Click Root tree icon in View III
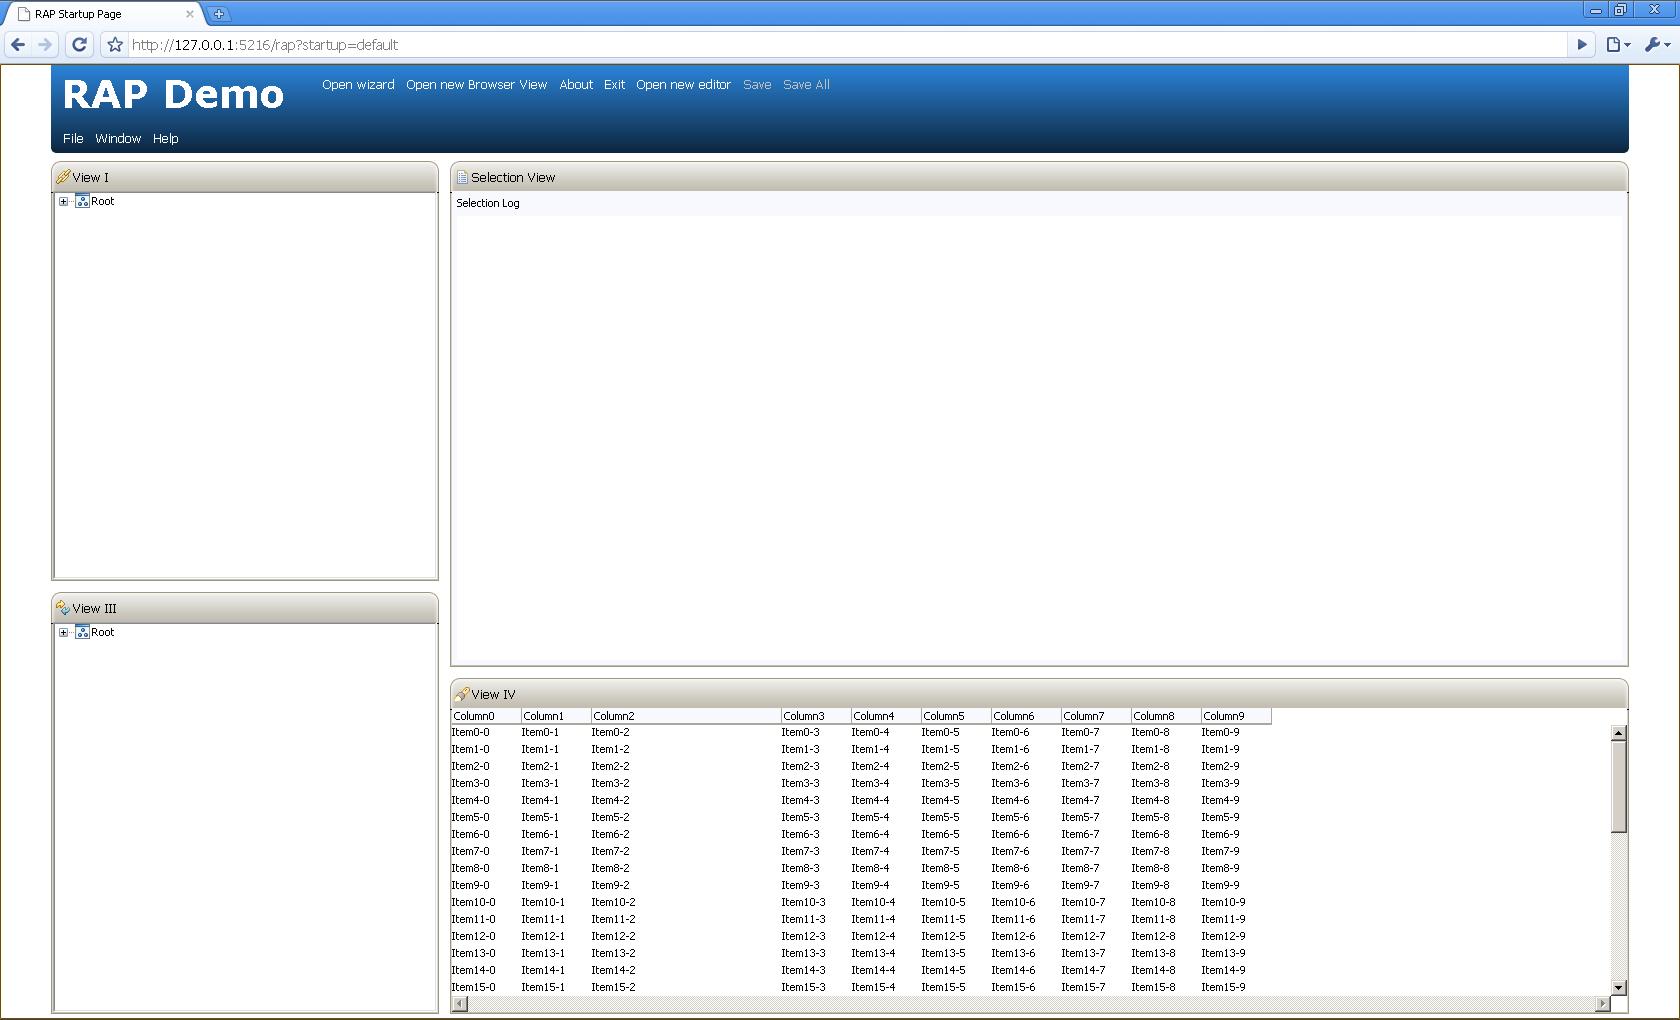The width and height of the screenshot is (1680, 1020). coord(82,632)
